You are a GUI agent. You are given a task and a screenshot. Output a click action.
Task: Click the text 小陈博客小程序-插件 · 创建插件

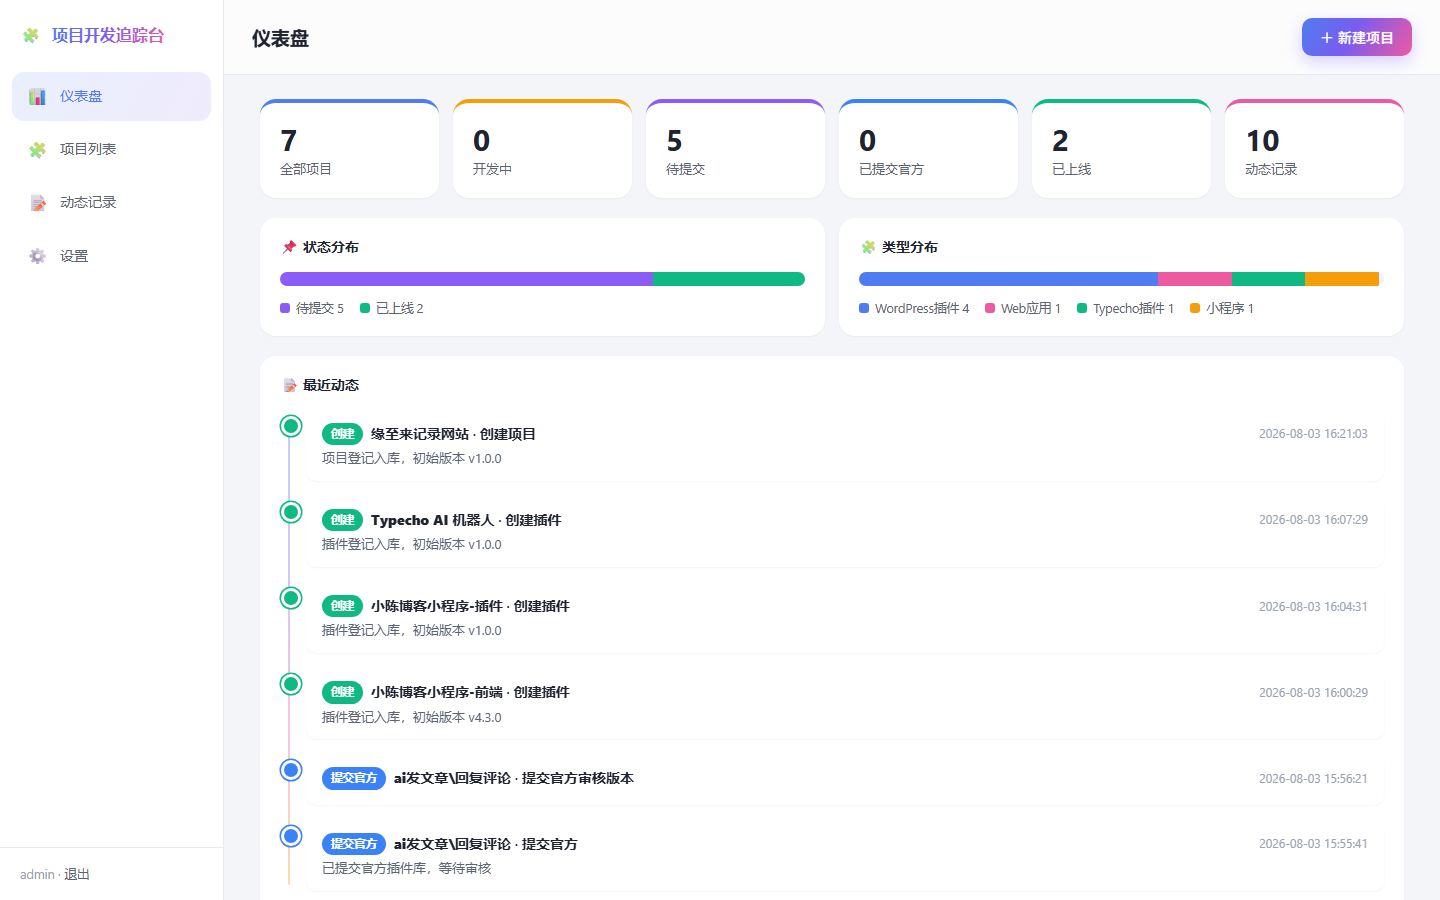(x=470, y=606)
